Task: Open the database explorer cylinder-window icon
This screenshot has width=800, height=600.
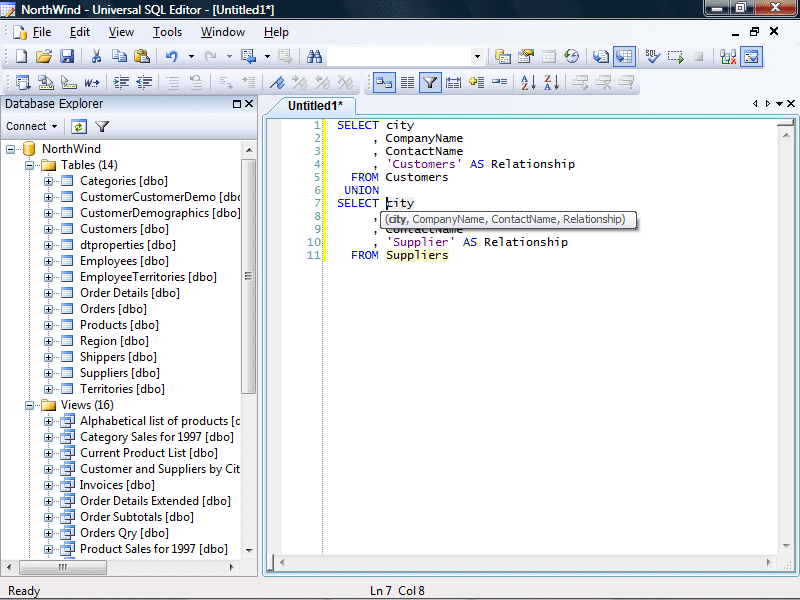Action: (x=503, y=57)
